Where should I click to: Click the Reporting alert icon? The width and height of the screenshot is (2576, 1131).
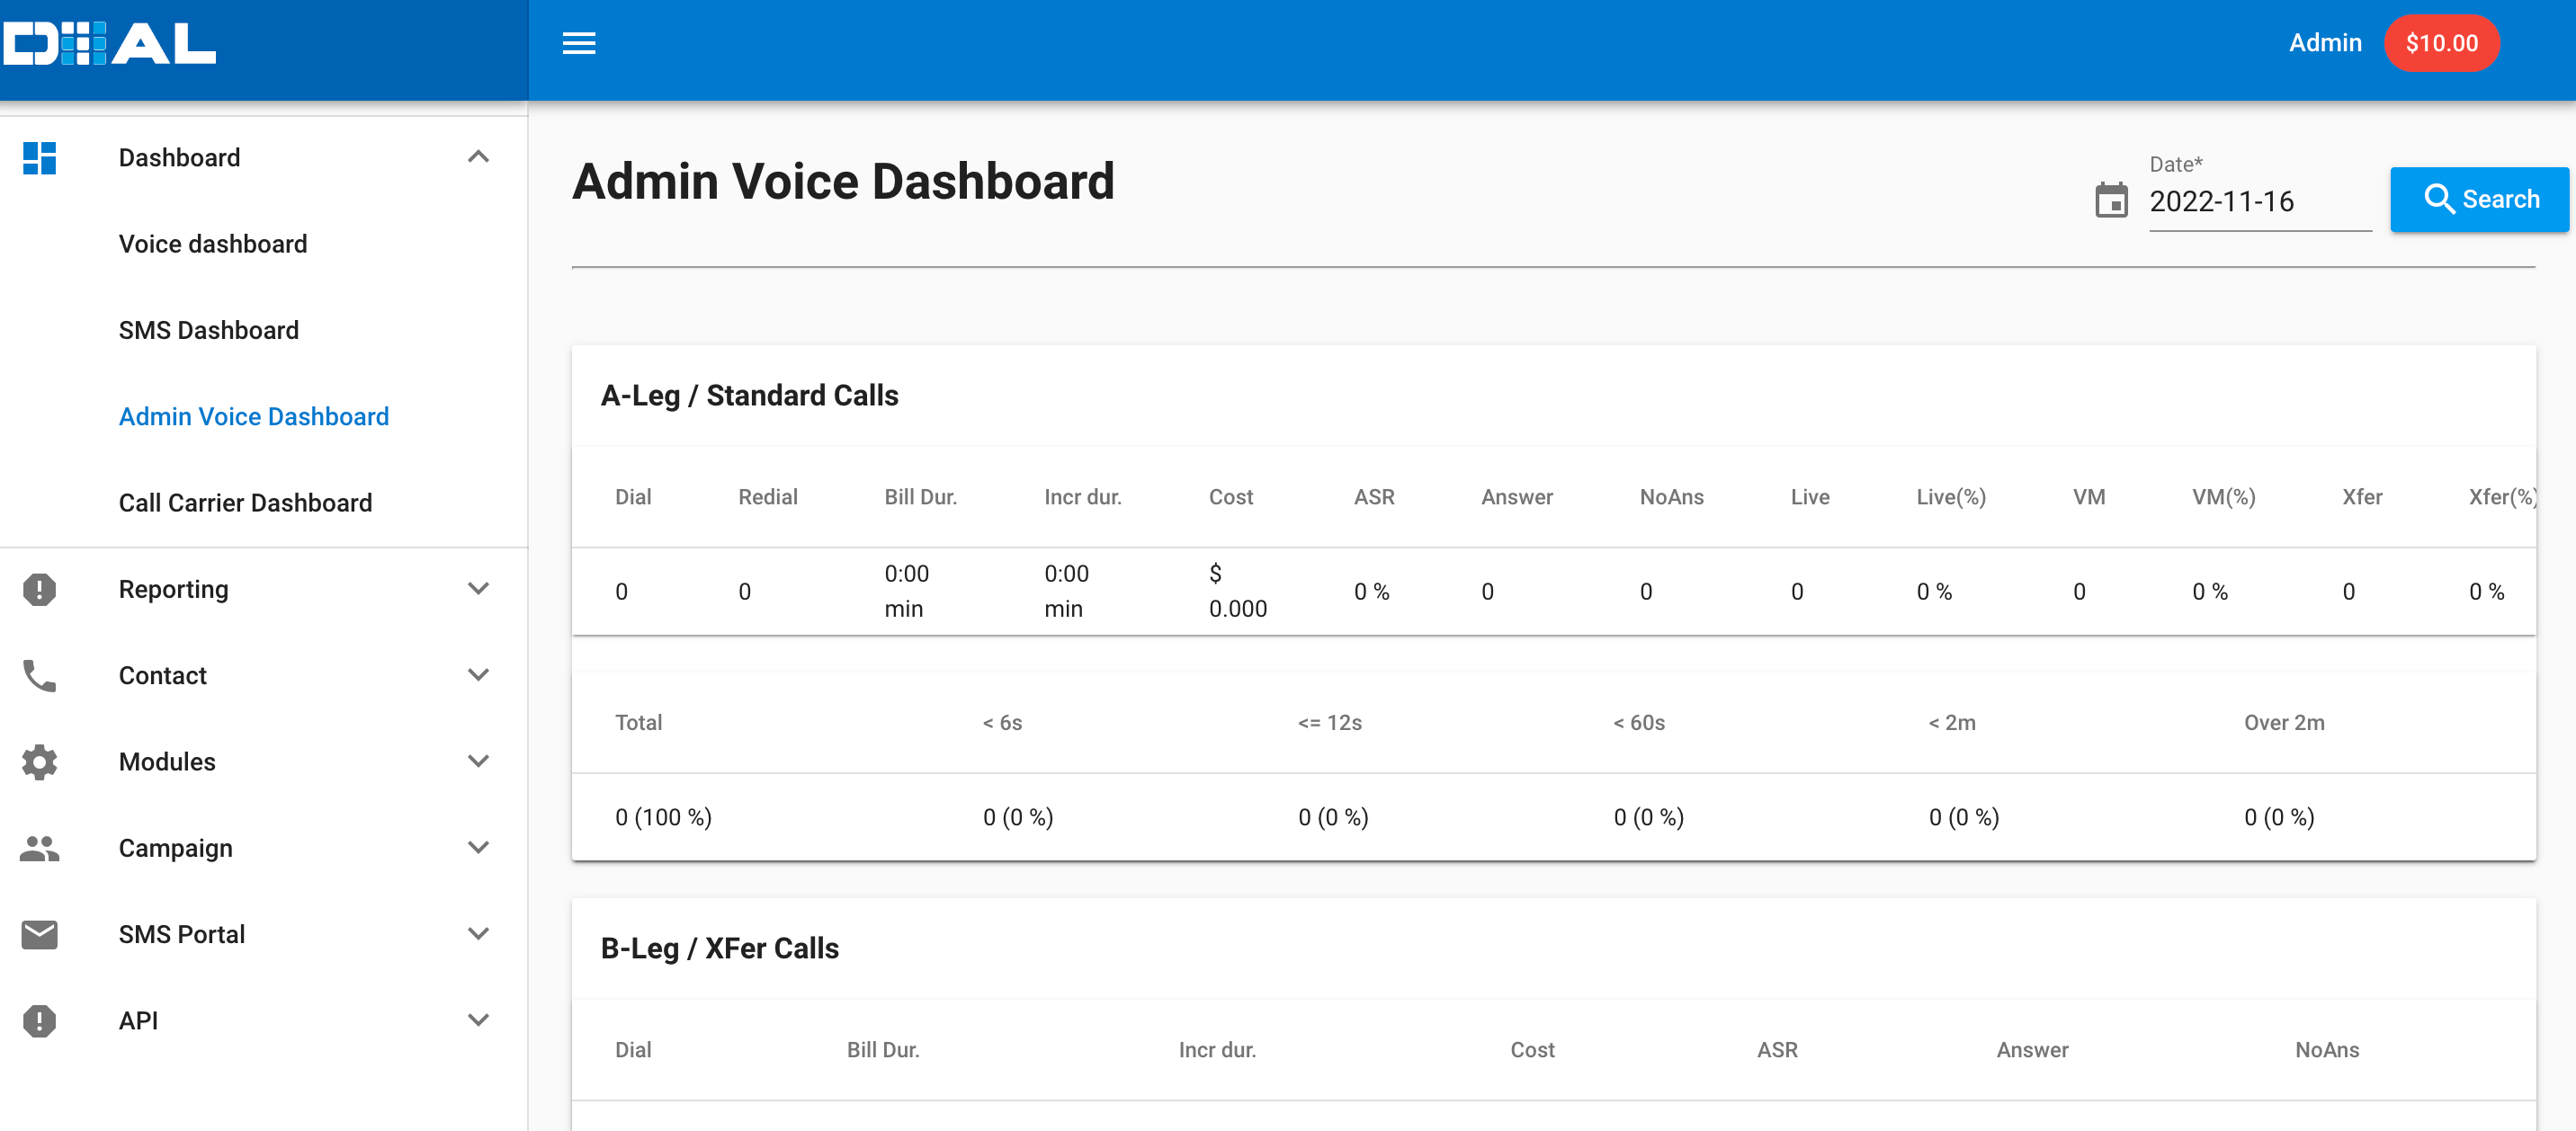[39, 589]
